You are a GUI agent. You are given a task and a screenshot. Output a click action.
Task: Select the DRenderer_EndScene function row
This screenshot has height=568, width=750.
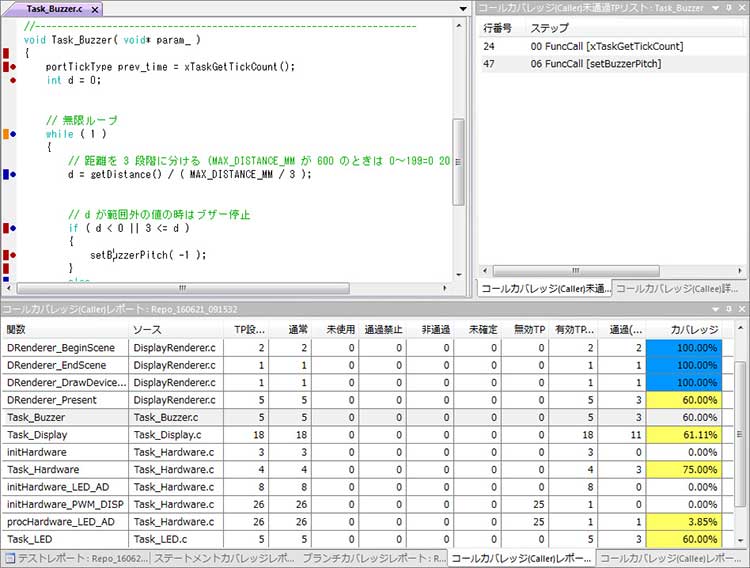(x=367, y=365)
